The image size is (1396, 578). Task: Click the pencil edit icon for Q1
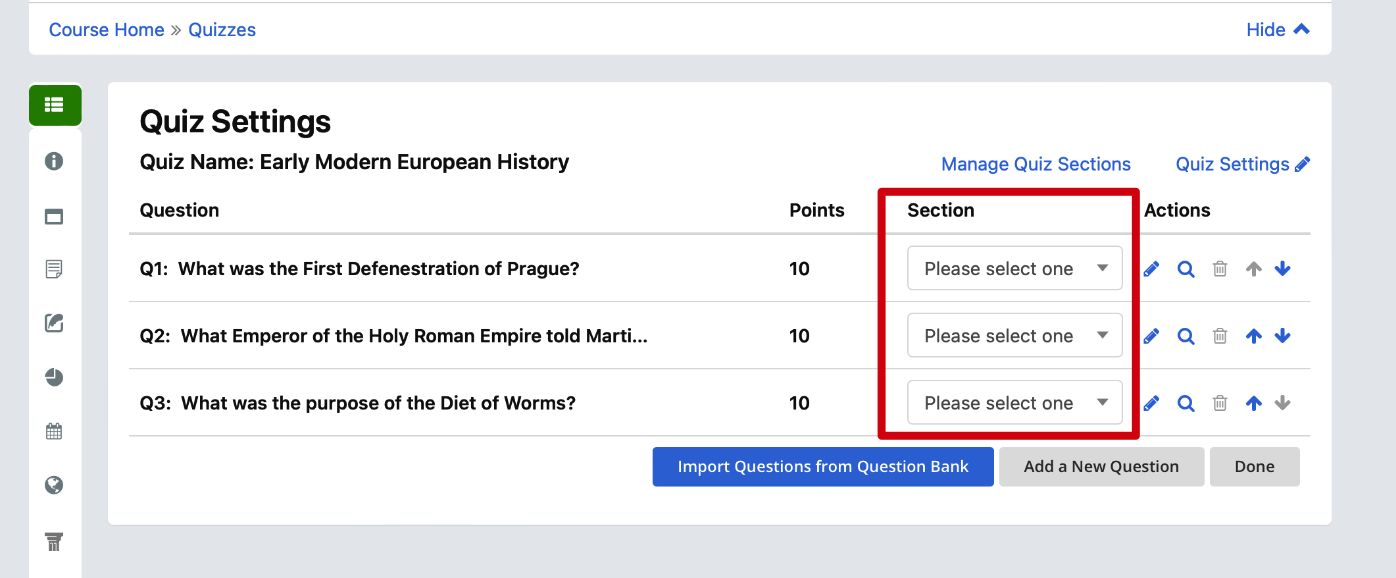click(1152, 269)
